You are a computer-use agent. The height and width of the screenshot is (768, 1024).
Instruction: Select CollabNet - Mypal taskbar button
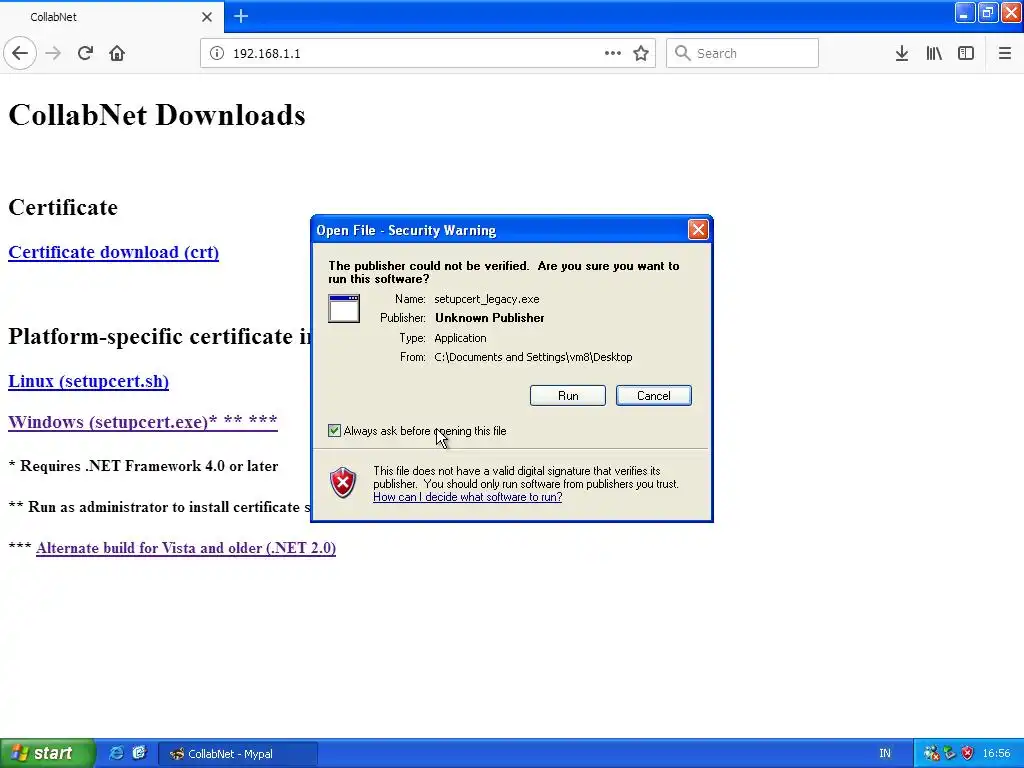point(238,754)
